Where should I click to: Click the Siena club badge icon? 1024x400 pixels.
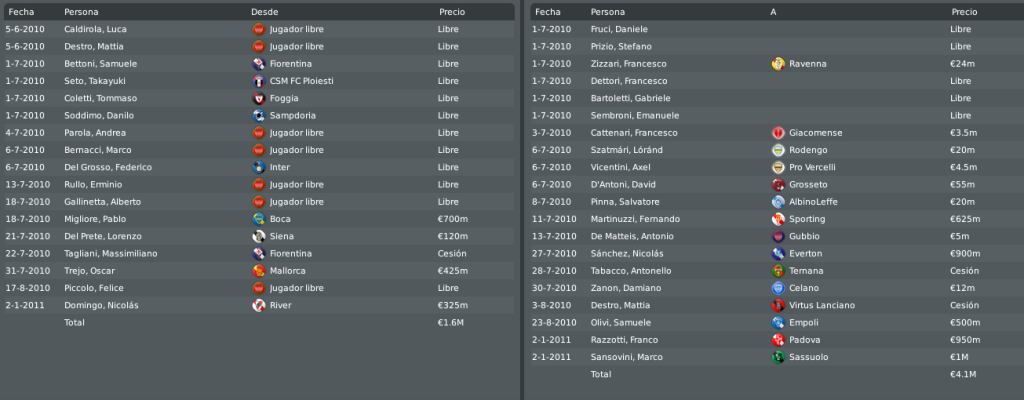(259, 236)
